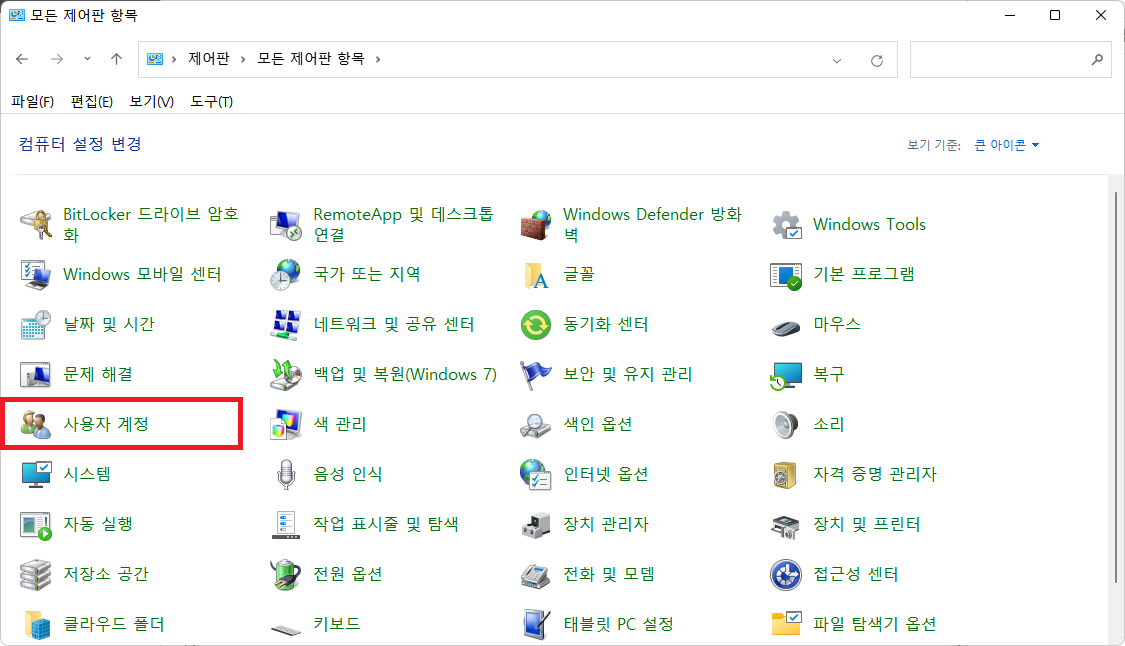The height and width of the screenshot is (646, 1125).
Task: Click the 사용자 계정 people icon
Action: (35, 424)
